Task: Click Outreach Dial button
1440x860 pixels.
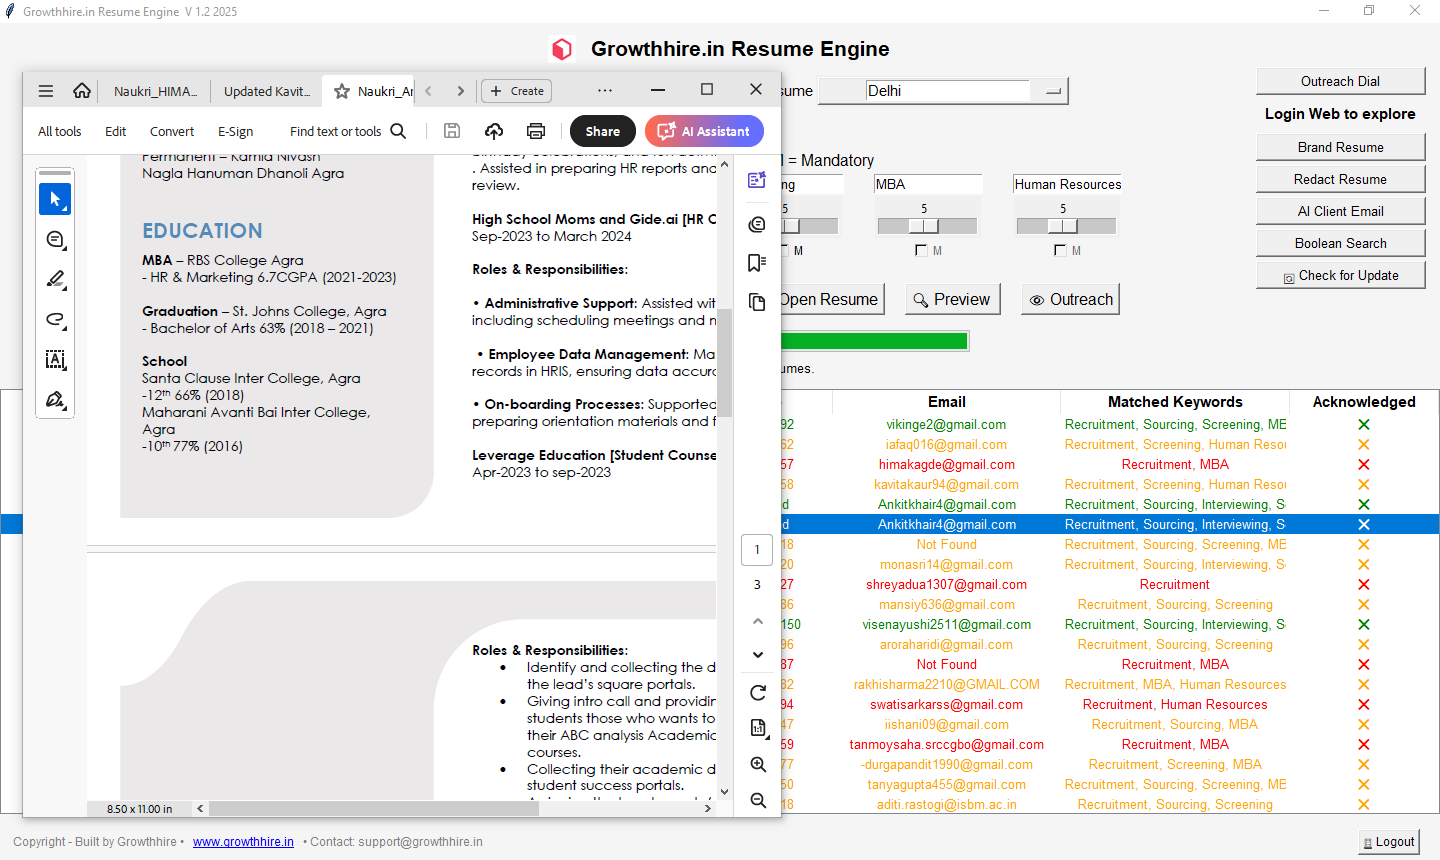Action: click(x=1340, y=81)
